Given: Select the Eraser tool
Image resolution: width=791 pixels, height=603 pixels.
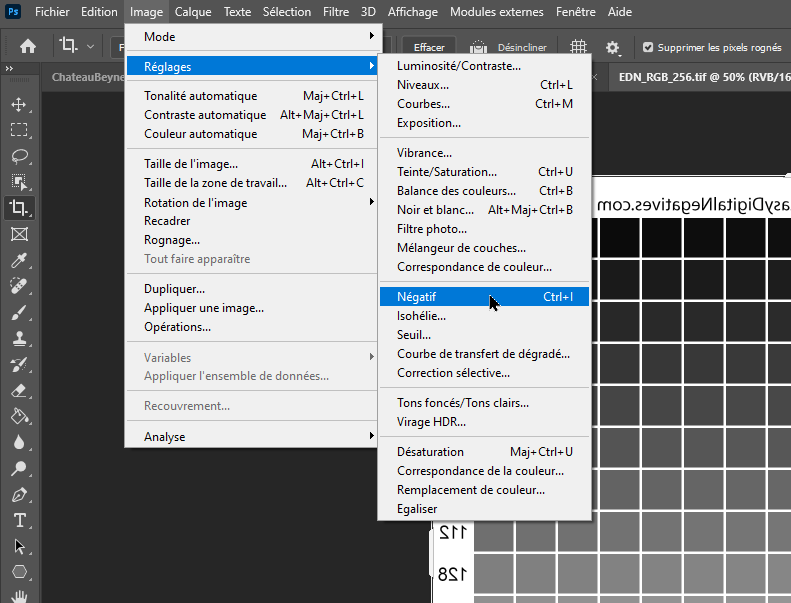Looking at the screenshot, I should (x=19, y=391).
